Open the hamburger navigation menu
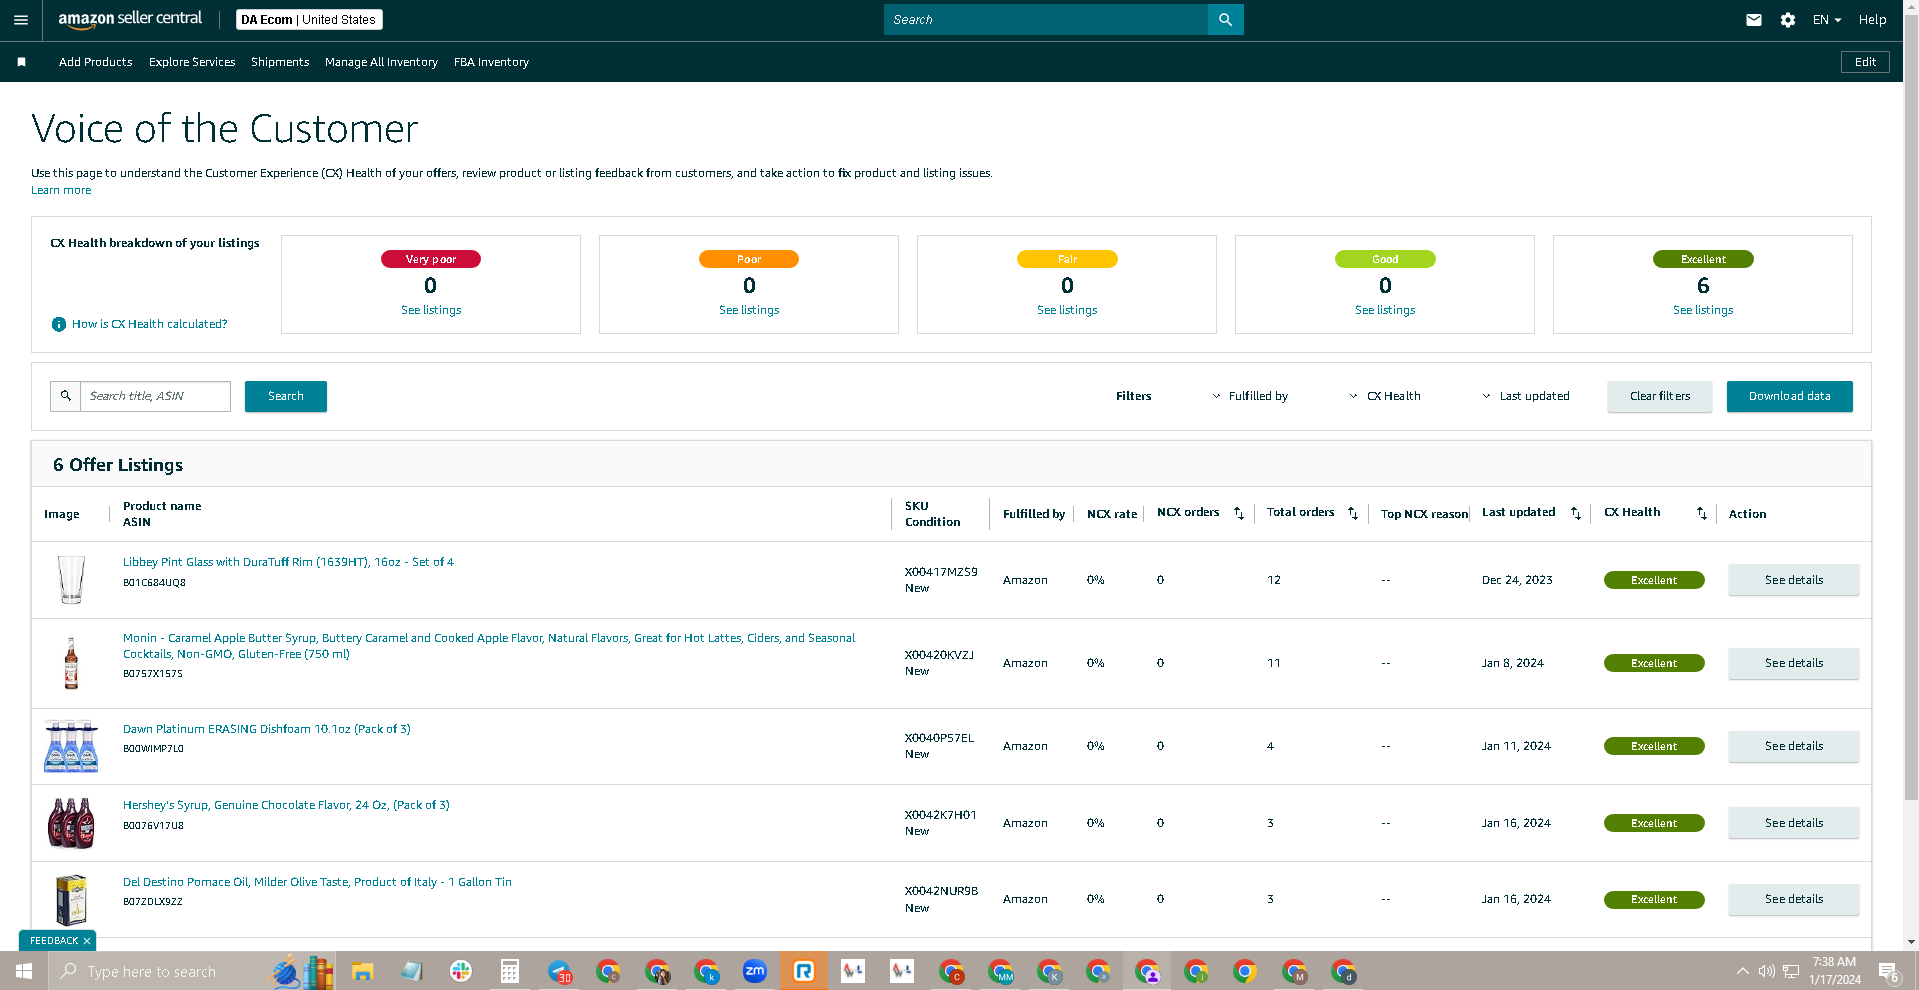 click(20, 20)
